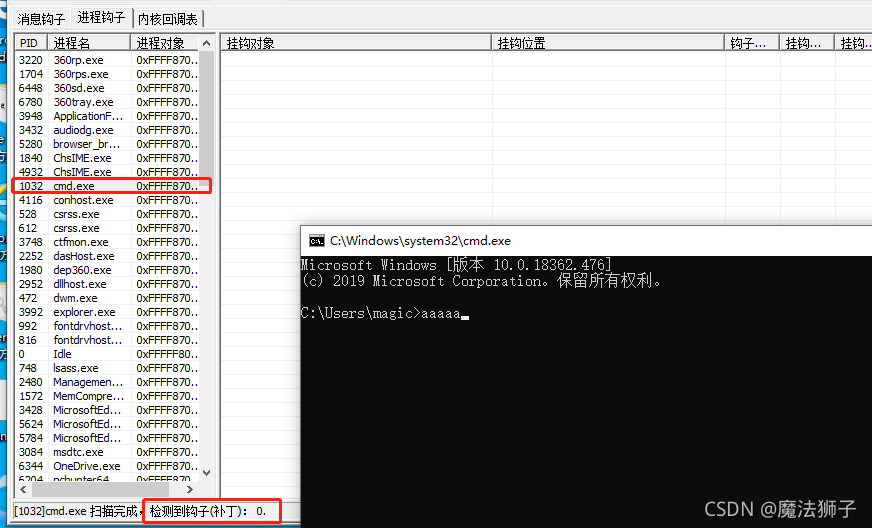Select the lsass.exe process row
Image resolution: width=872 pixels, height=528 pixels.
pyautogui.click(x=107, y=368)
